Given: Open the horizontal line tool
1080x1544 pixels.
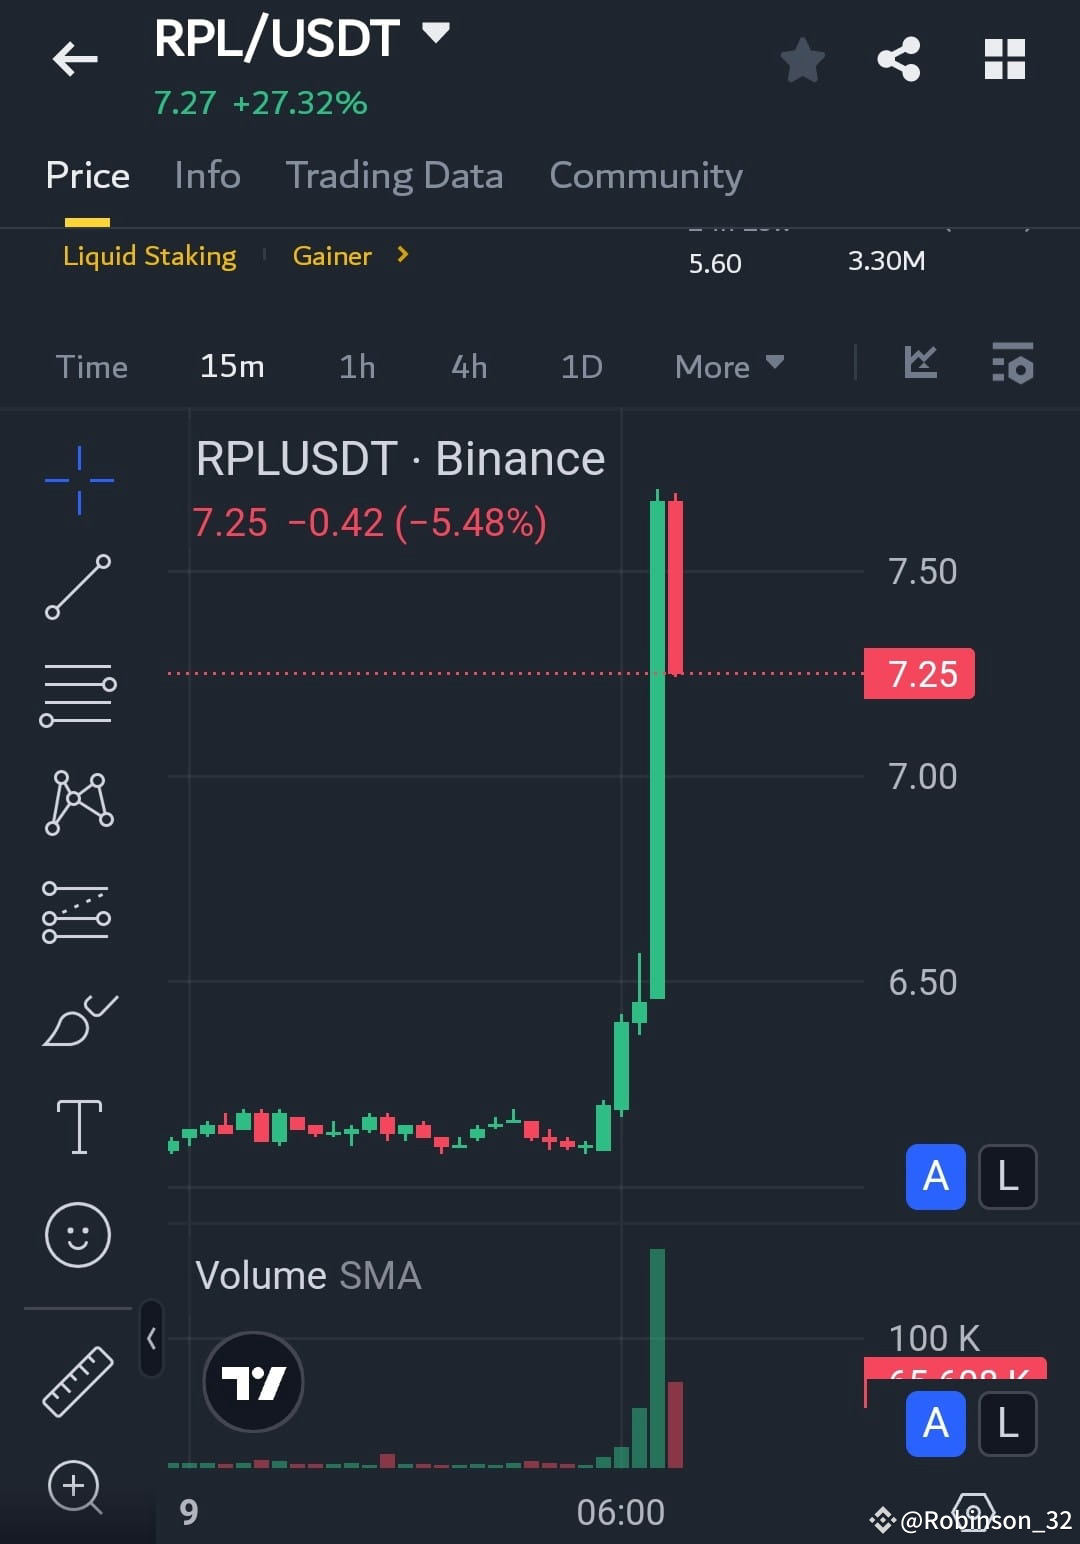Looking at the screenshot, I should point(78,690).
